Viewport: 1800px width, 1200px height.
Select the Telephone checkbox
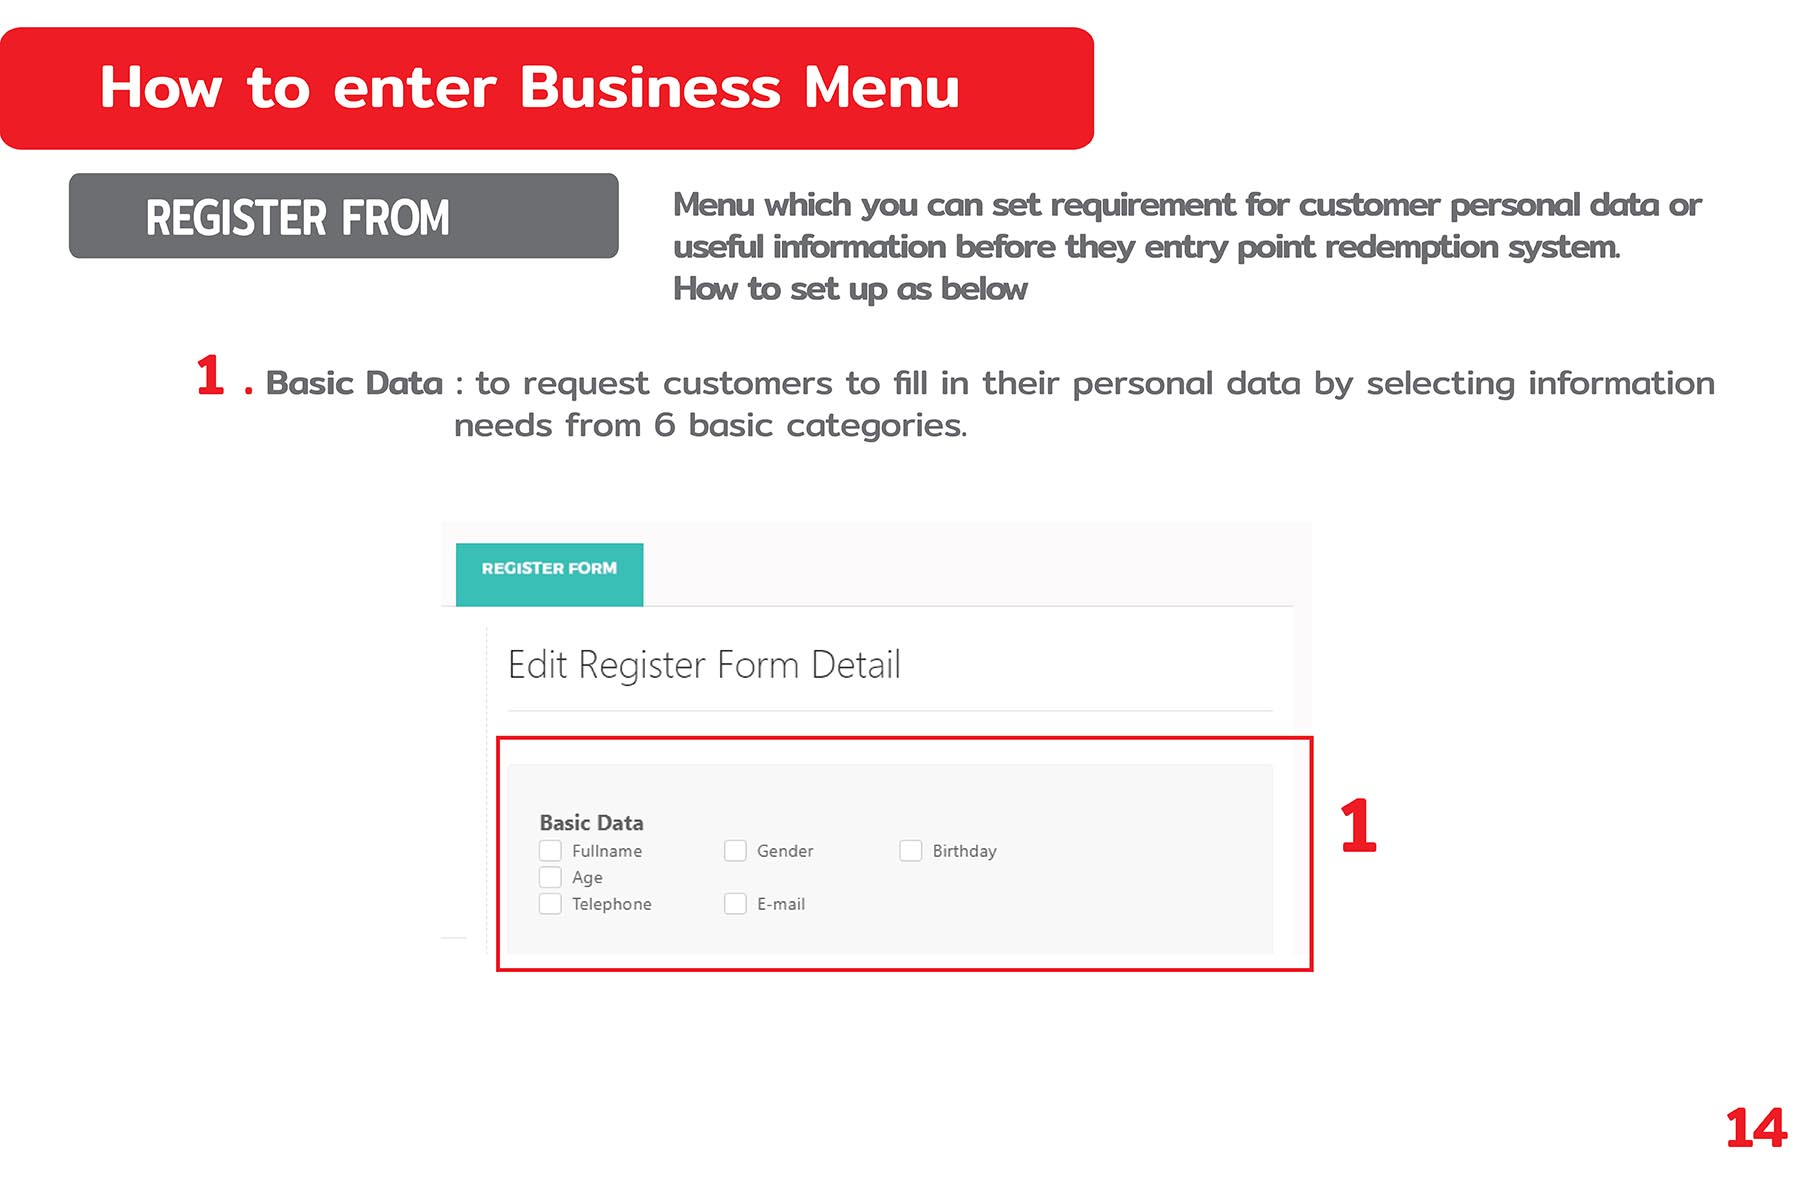coord(550,904)
